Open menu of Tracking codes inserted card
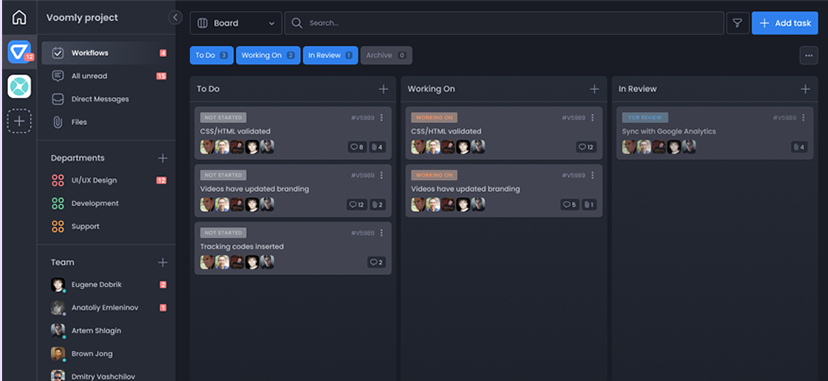828x381 pixels. click(x=382, y=233)
